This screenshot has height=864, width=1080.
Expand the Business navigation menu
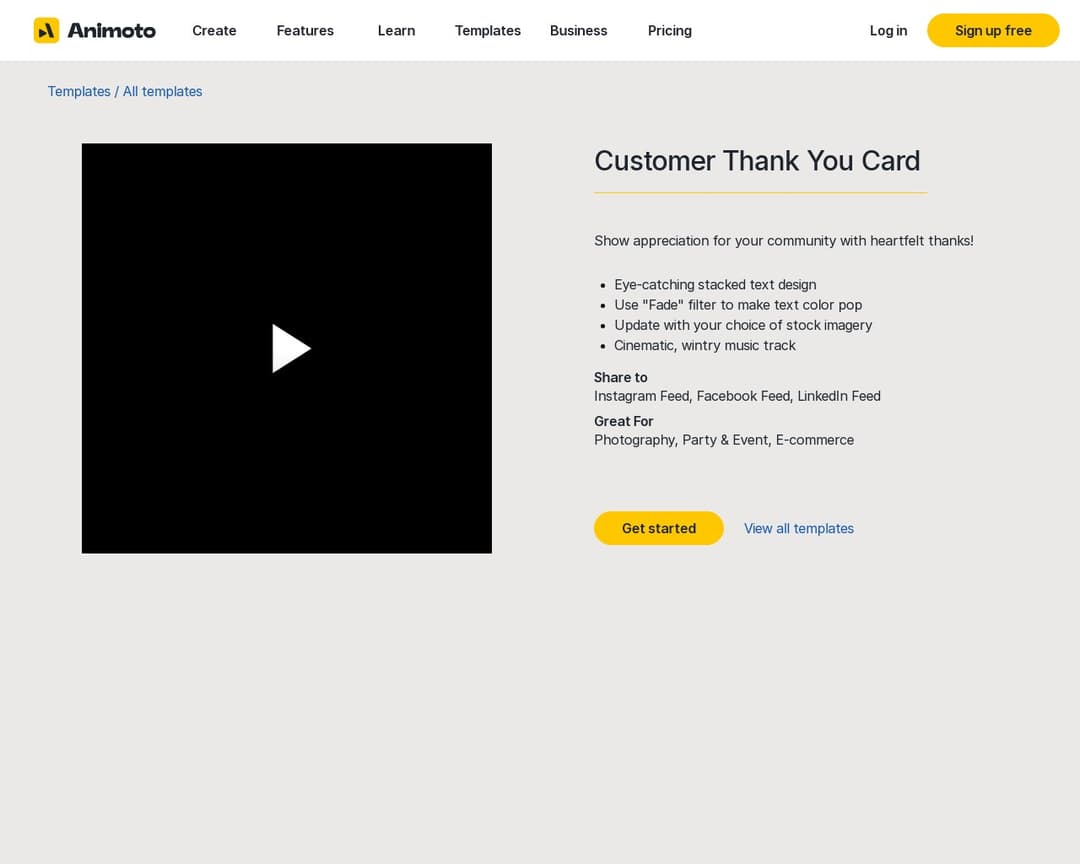click(578, 30)
